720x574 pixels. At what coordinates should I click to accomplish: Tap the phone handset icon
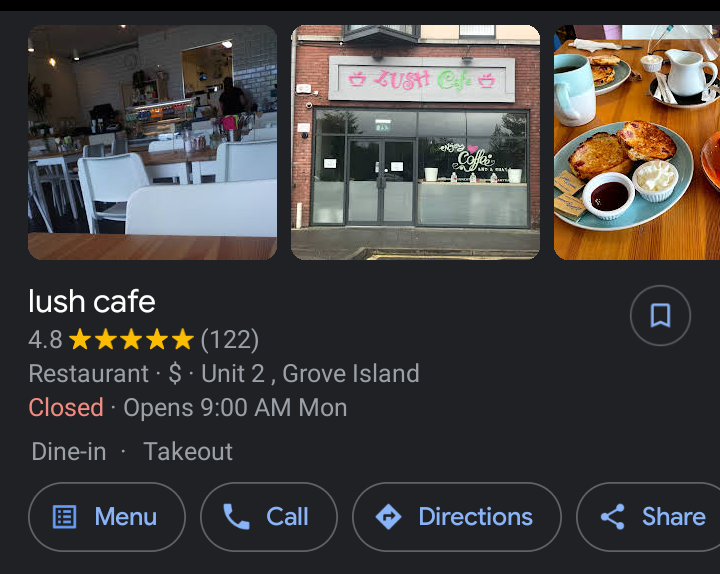(236, 517)
